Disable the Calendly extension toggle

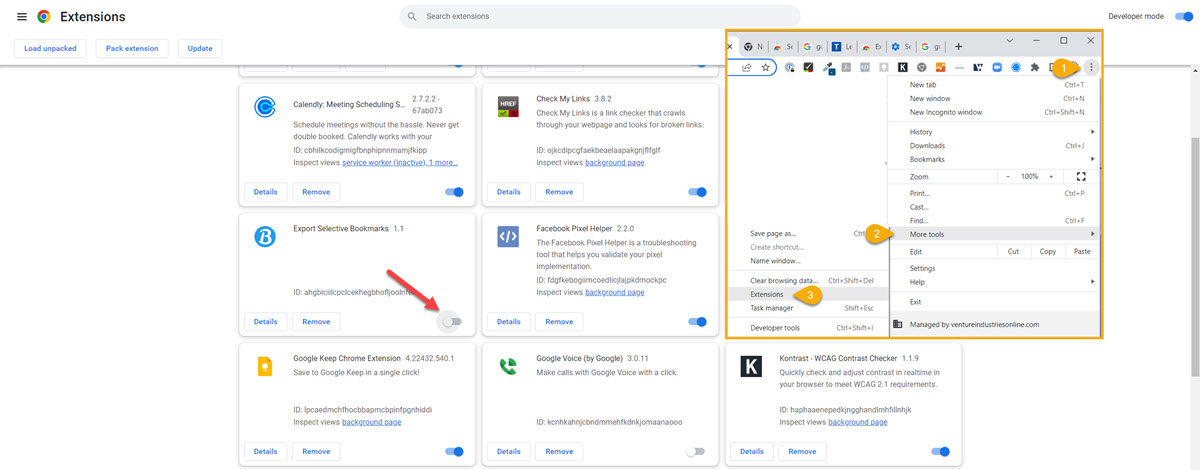pos(455,192)
